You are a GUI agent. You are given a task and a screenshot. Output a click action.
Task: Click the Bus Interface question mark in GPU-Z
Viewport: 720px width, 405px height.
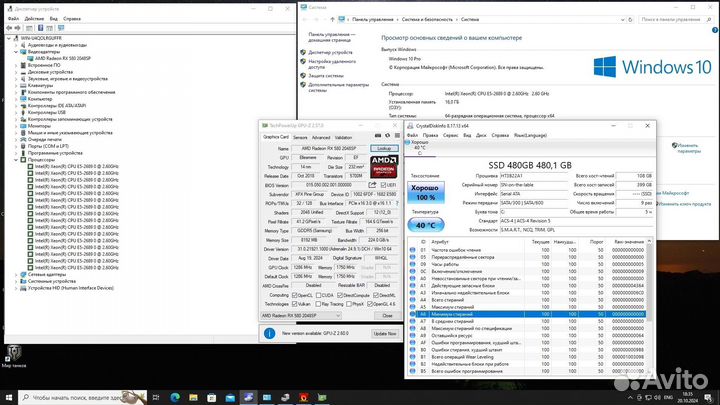pyautogui.click(x=397, y=203)
